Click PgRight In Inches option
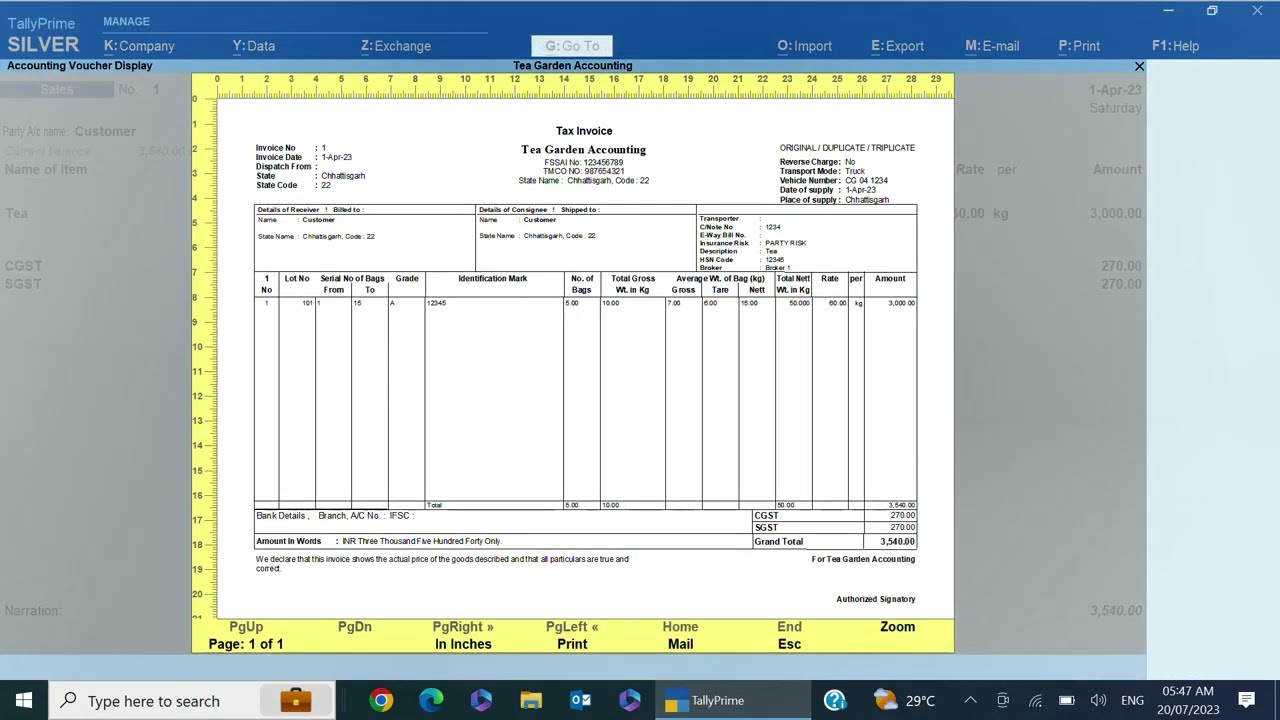1280x720 pixels. 463,635
